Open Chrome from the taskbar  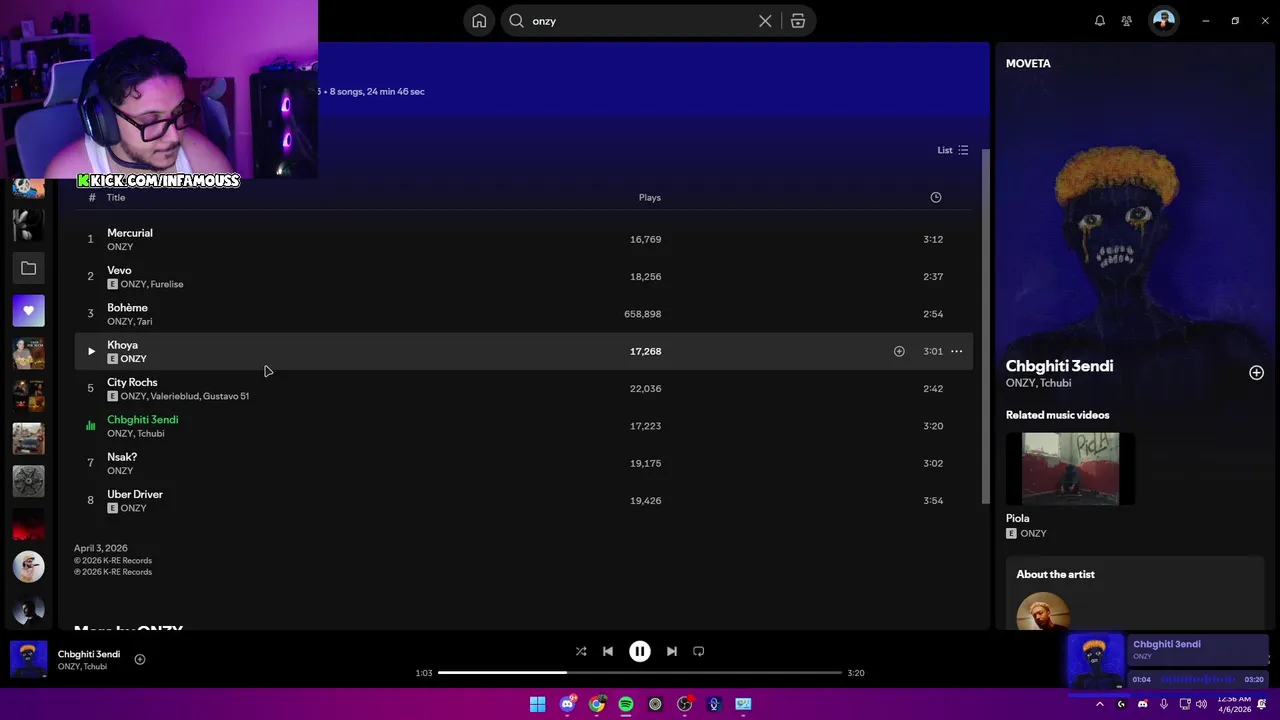(x=597, y=704)
